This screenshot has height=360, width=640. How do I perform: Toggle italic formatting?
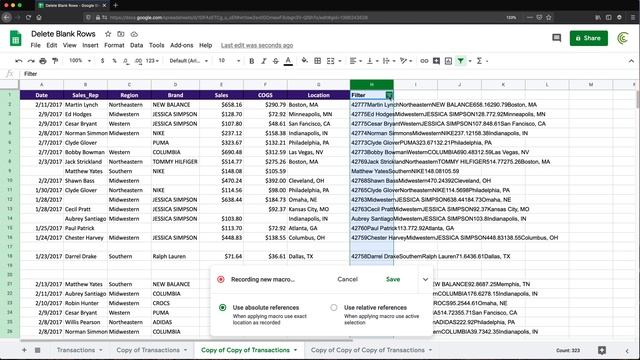(x=264, y=61)
